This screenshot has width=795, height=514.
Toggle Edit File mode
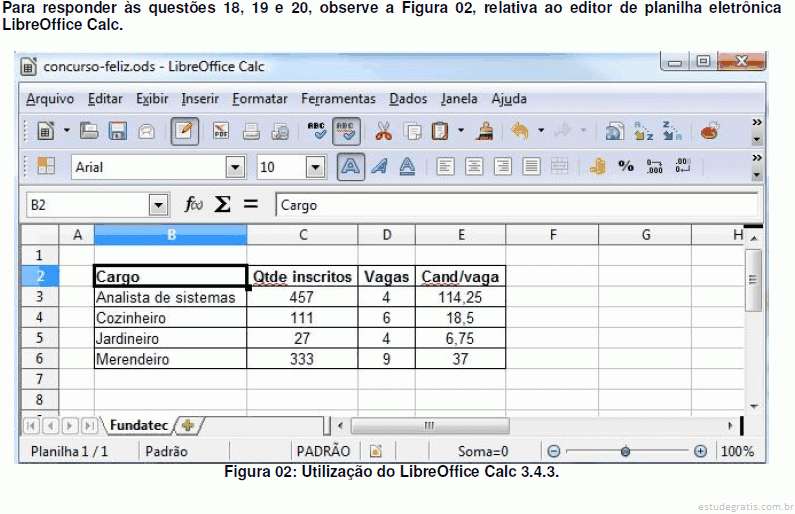pyautogui.click(x=184, y=131)
